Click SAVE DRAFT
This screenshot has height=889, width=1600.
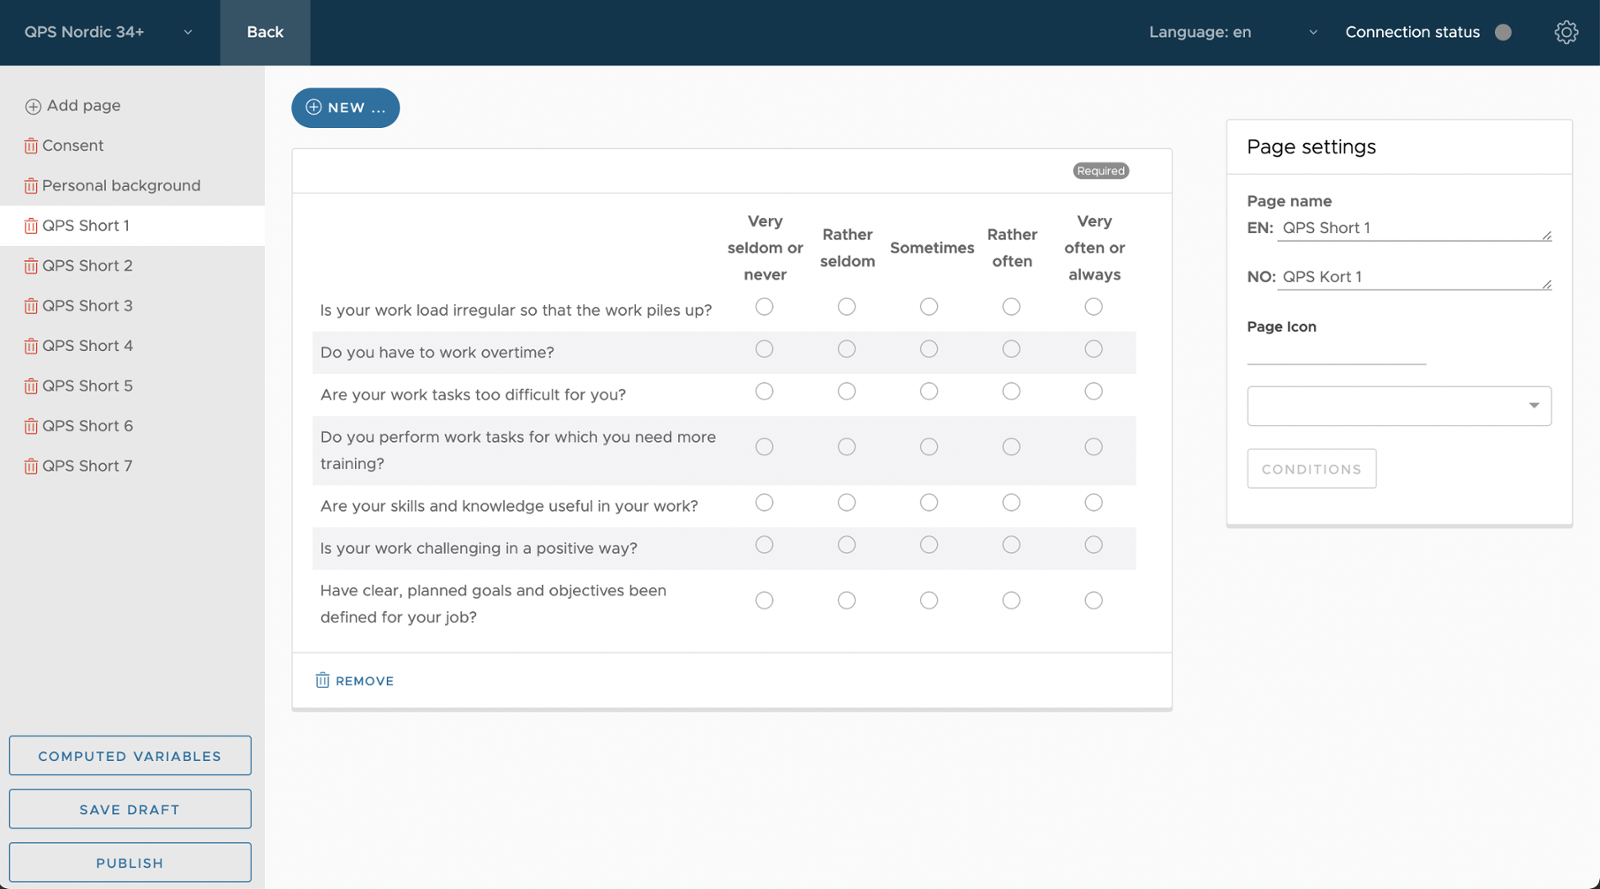[130, 809]
